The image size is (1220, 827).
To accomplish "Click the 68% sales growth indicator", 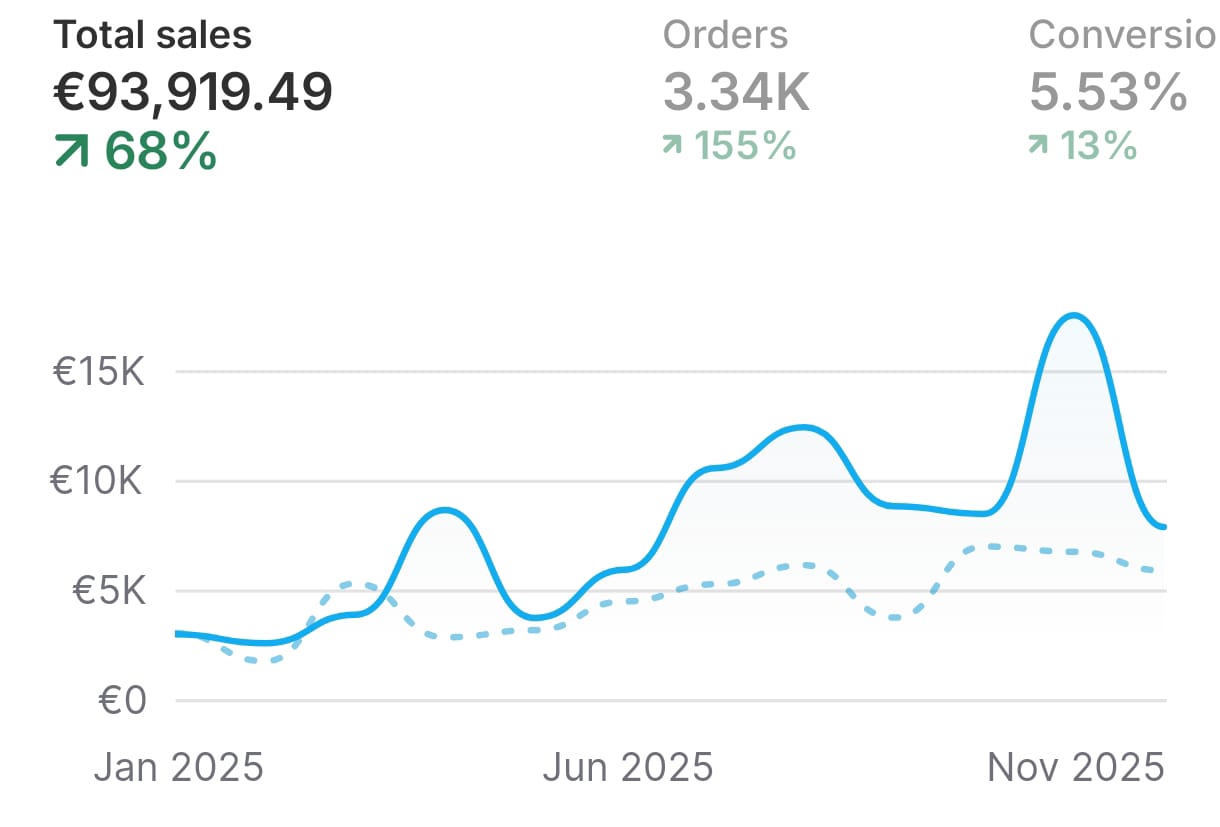I will [160, 150].
